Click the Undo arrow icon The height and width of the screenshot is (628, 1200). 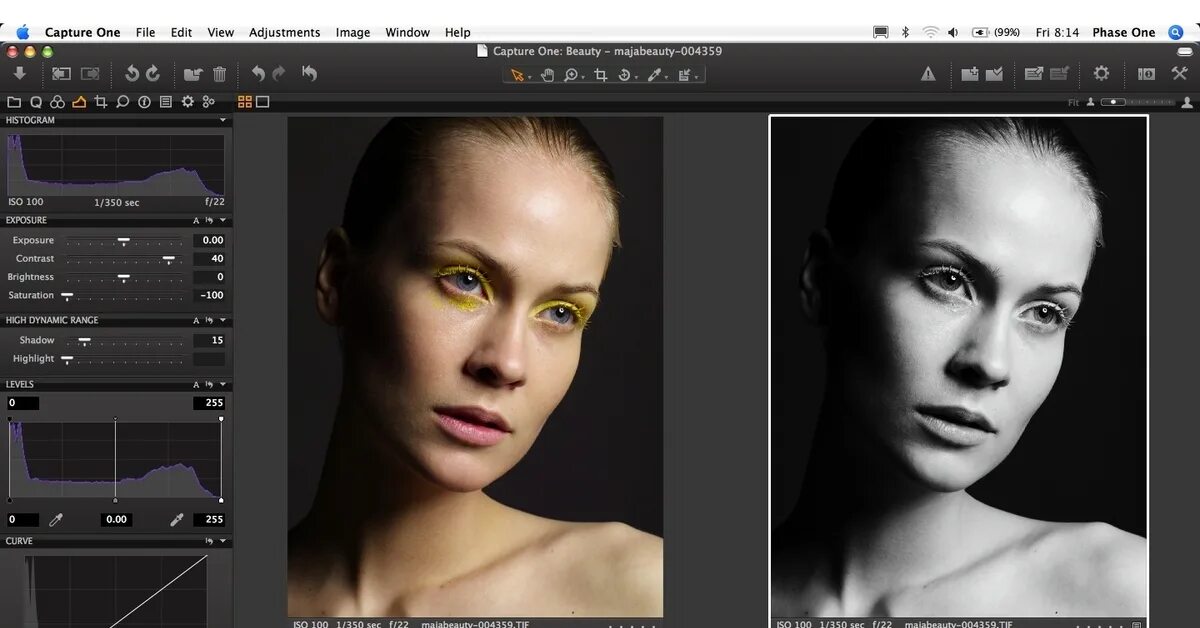click(258, 74)
